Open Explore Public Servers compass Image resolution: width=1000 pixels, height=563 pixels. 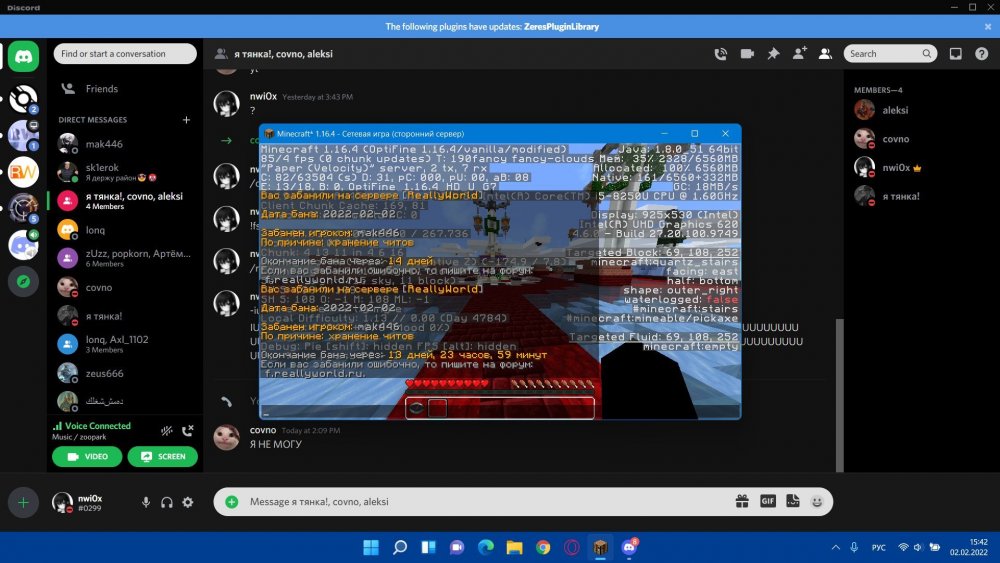click(x=24, y=282)
